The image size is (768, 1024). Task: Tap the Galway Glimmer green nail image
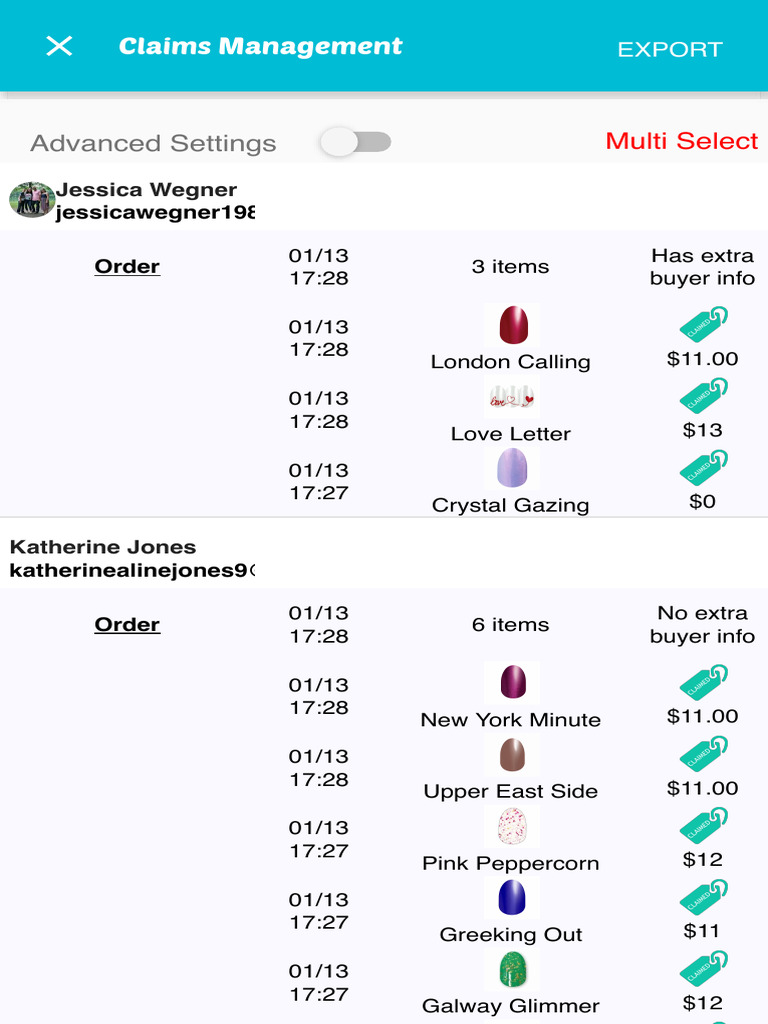[x=512, y=969]
